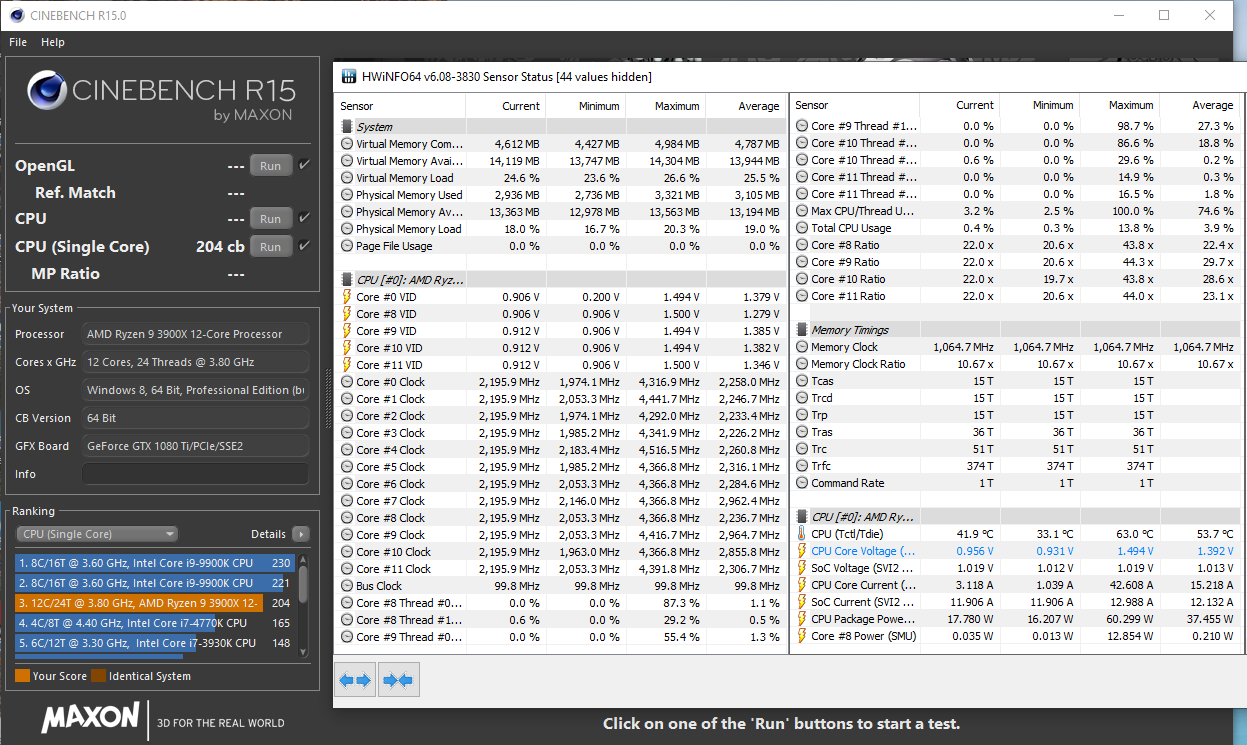Click the HWiNFO64 window title icon
Image resolution: width=1247 pixels, height=745 pixels.
[x=348, y=77]
